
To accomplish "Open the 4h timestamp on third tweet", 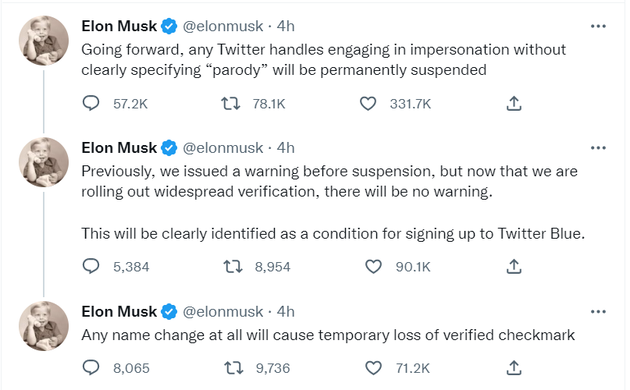I will [x=286, y=312].
